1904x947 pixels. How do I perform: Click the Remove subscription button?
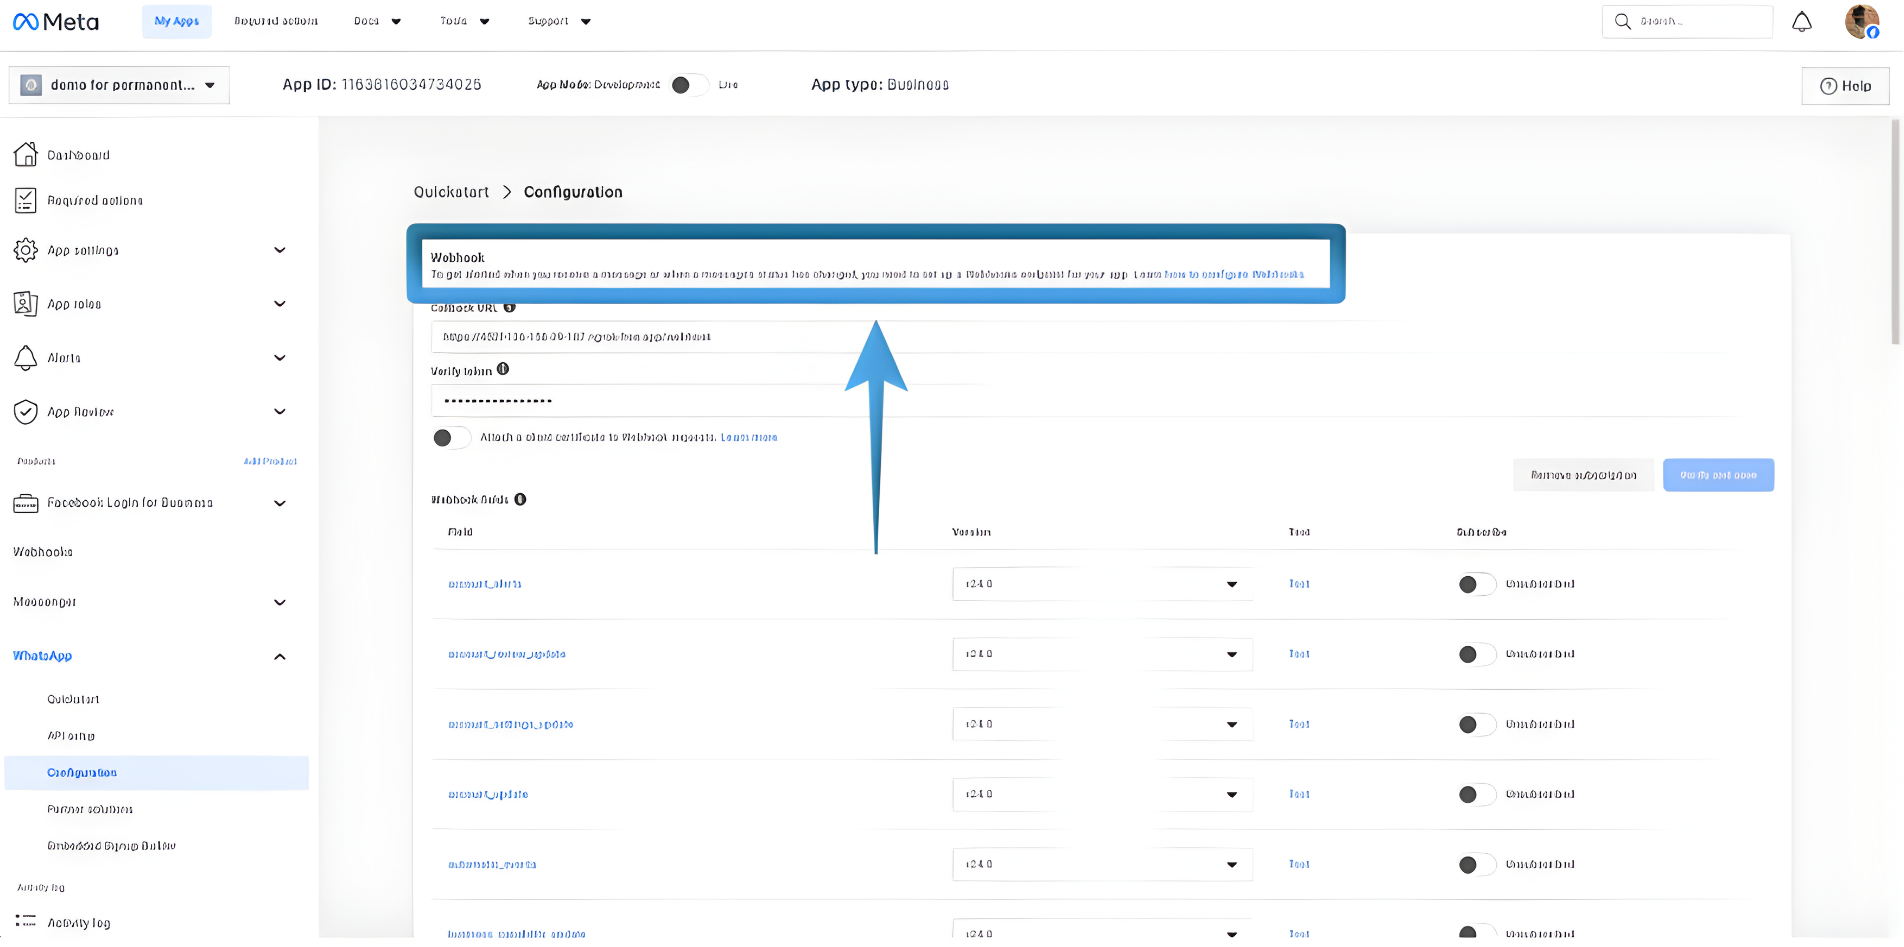click(x=1583, y=474)
